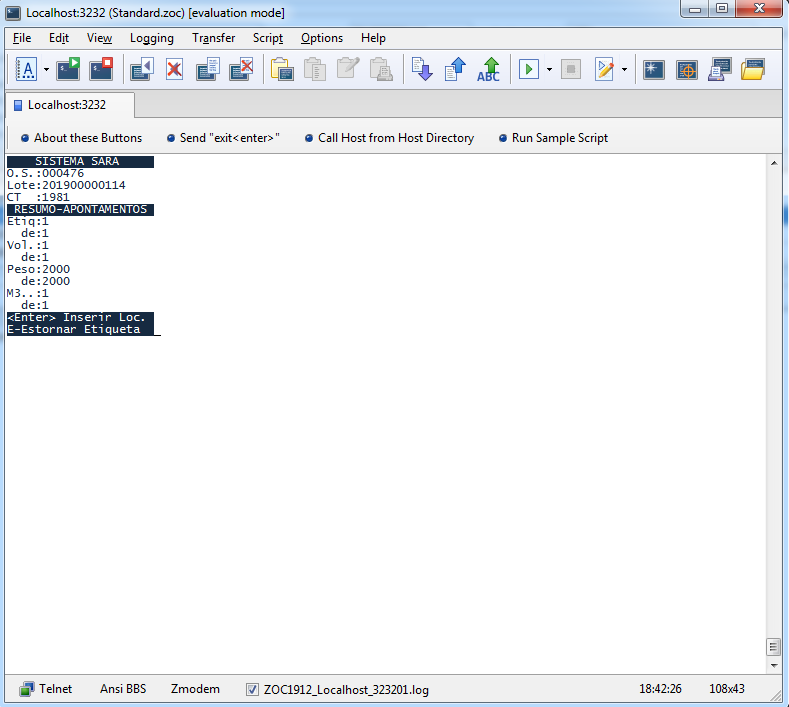Click the Lote:201900000114 line
This screenshot has width=789, height=707.
pos(66,185)
